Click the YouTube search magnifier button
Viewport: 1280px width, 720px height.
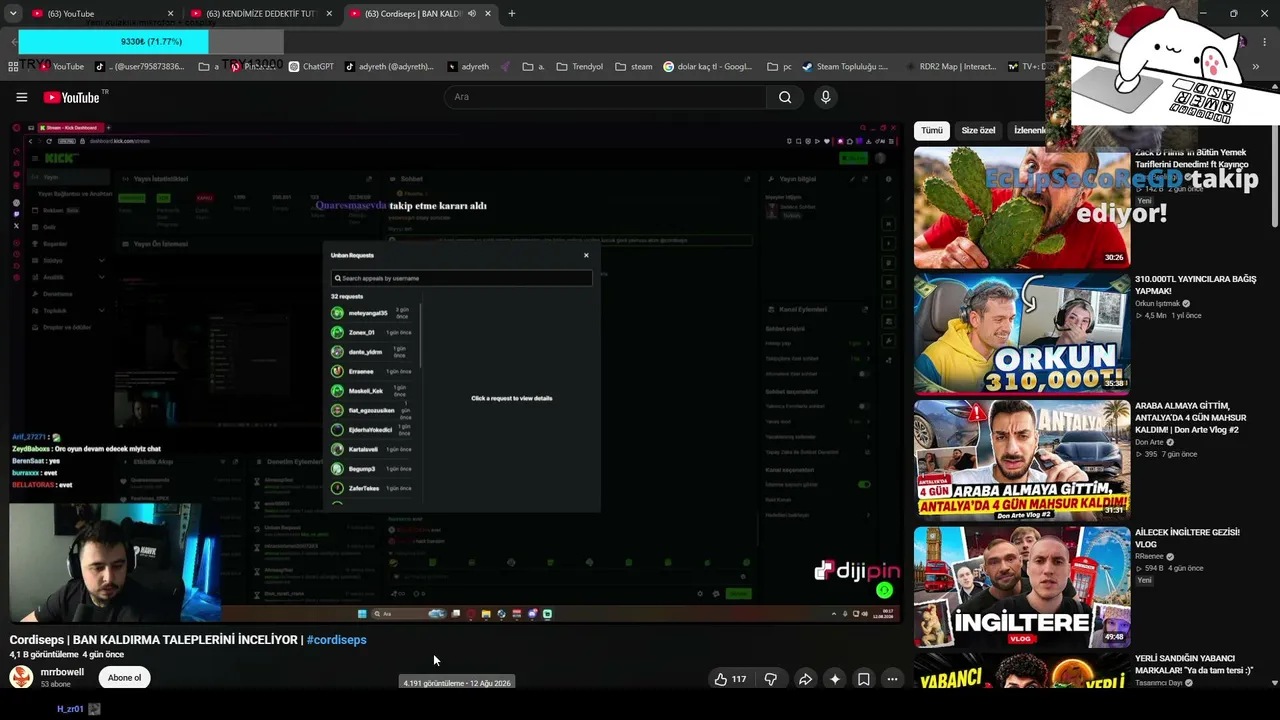coord(785,97)
